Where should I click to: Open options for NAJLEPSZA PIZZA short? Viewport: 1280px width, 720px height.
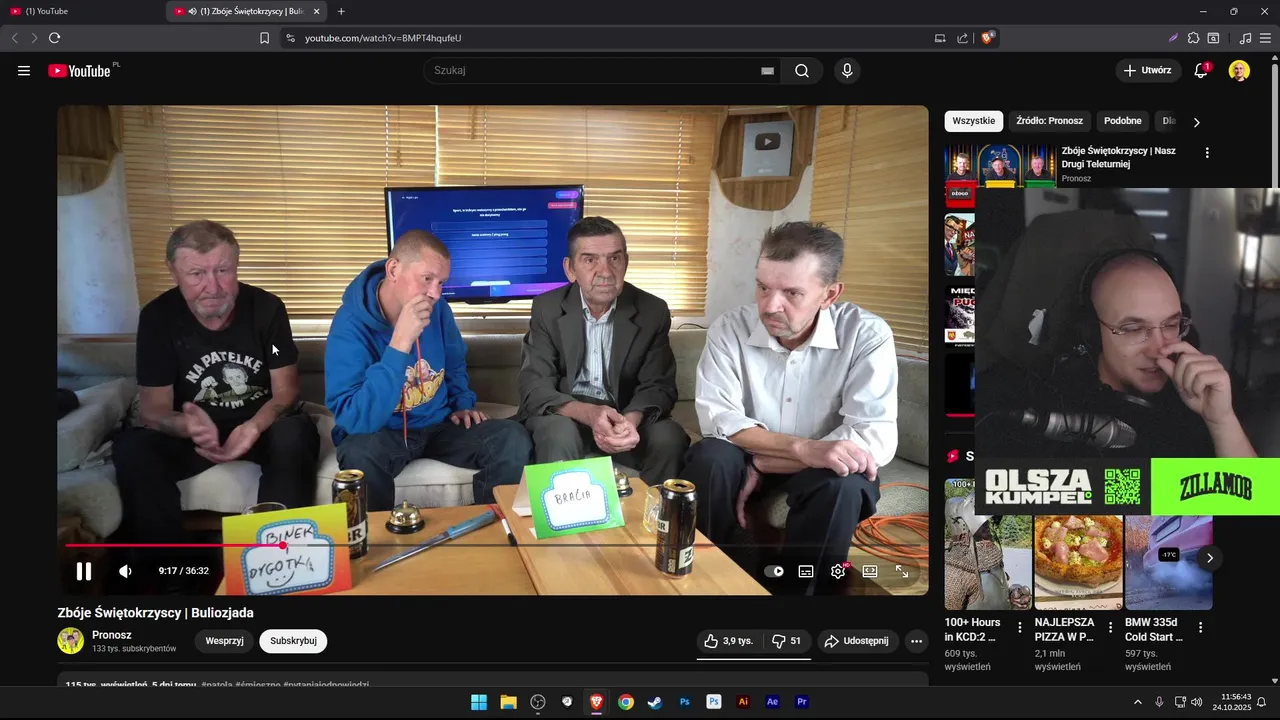(1110, 628)
